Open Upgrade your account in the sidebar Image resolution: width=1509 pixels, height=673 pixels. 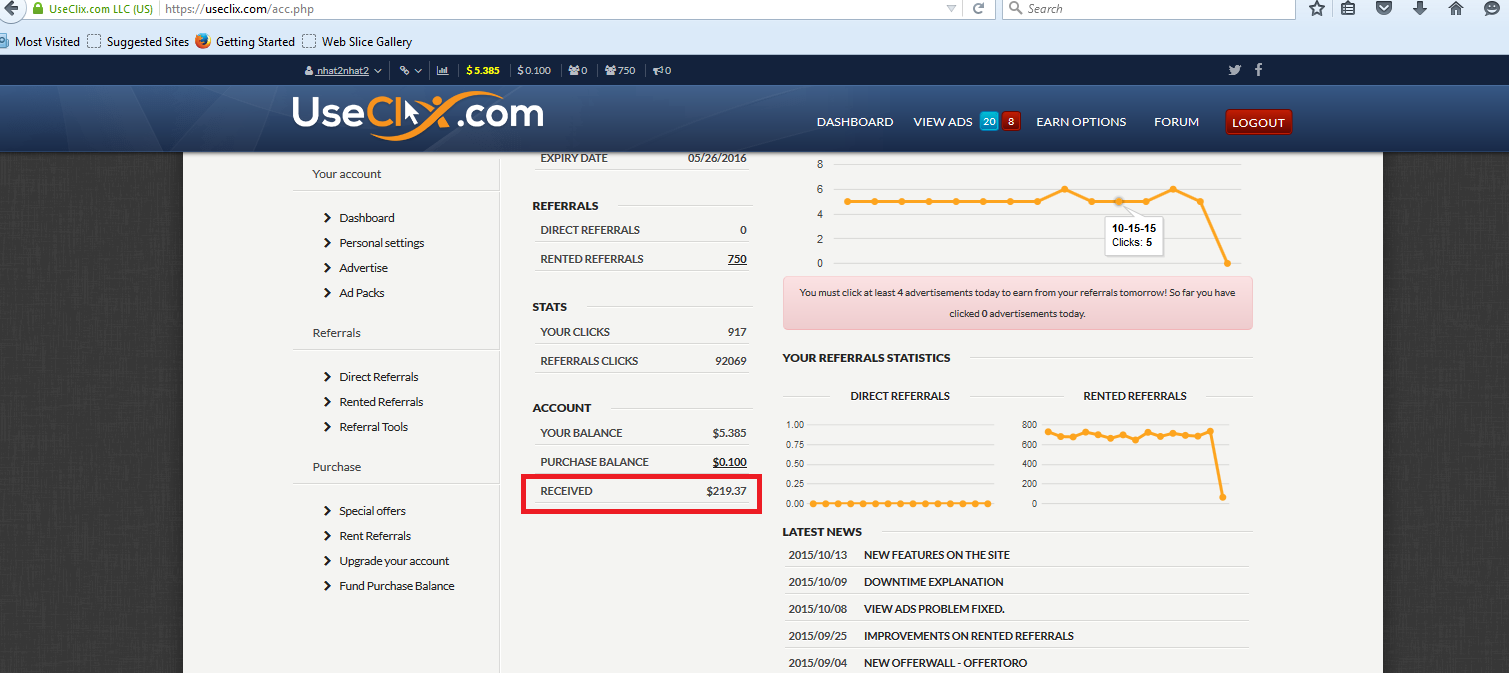click(394, 561)
